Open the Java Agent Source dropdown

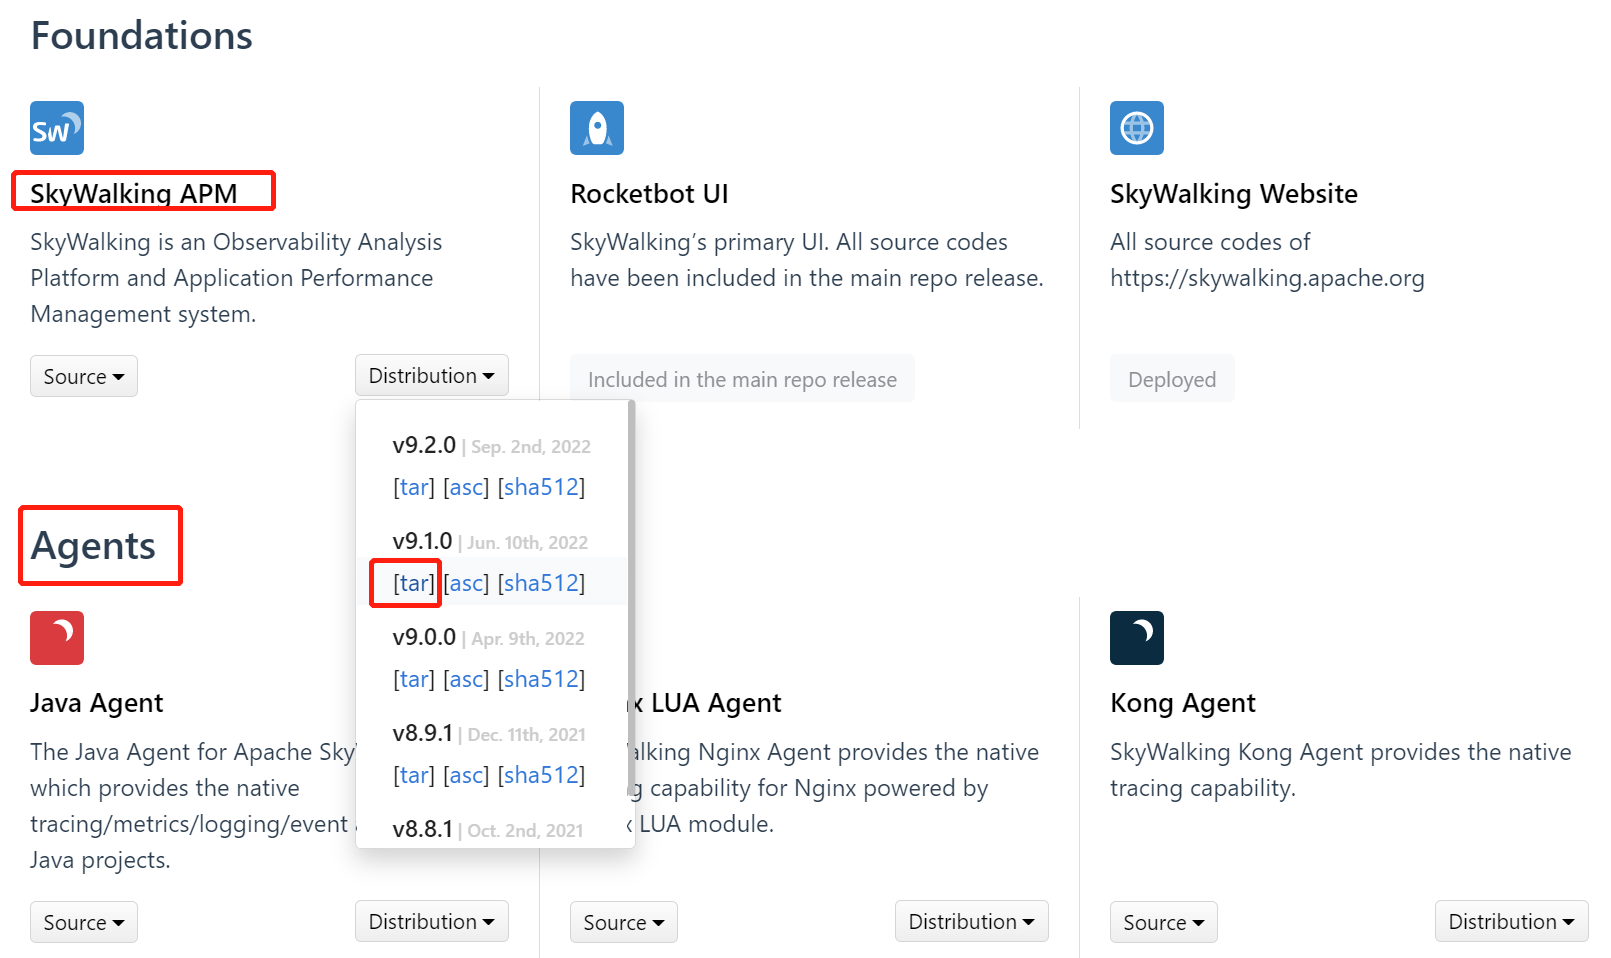[x=84, y=922]
